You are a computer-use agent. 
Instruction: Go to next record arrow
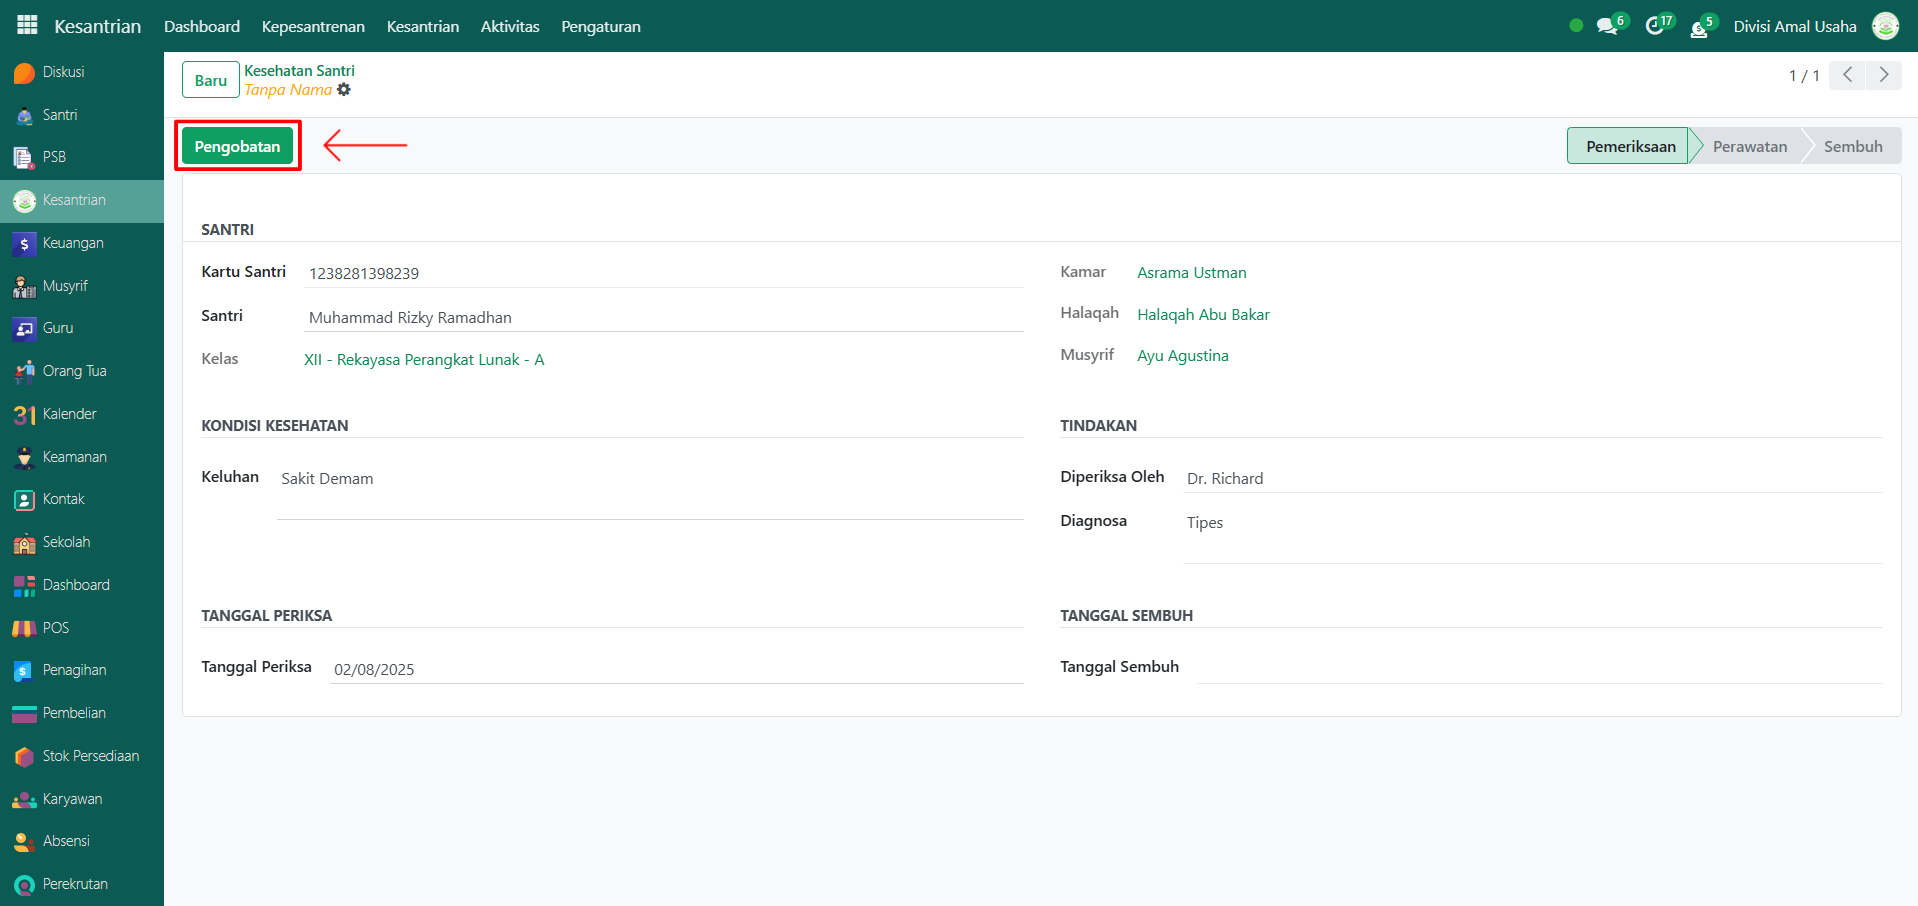pyautogui.click(x=1883, y=75)
